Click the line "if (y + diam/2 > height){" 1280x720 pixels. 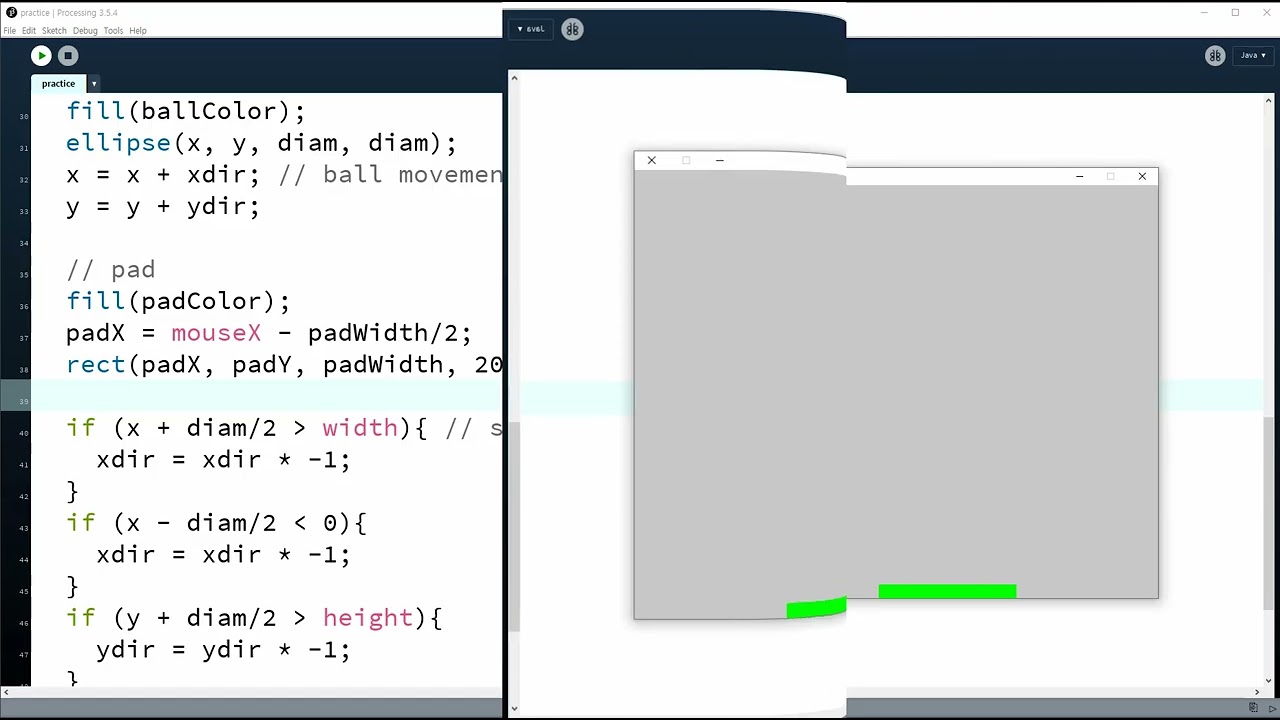(254, 618)
